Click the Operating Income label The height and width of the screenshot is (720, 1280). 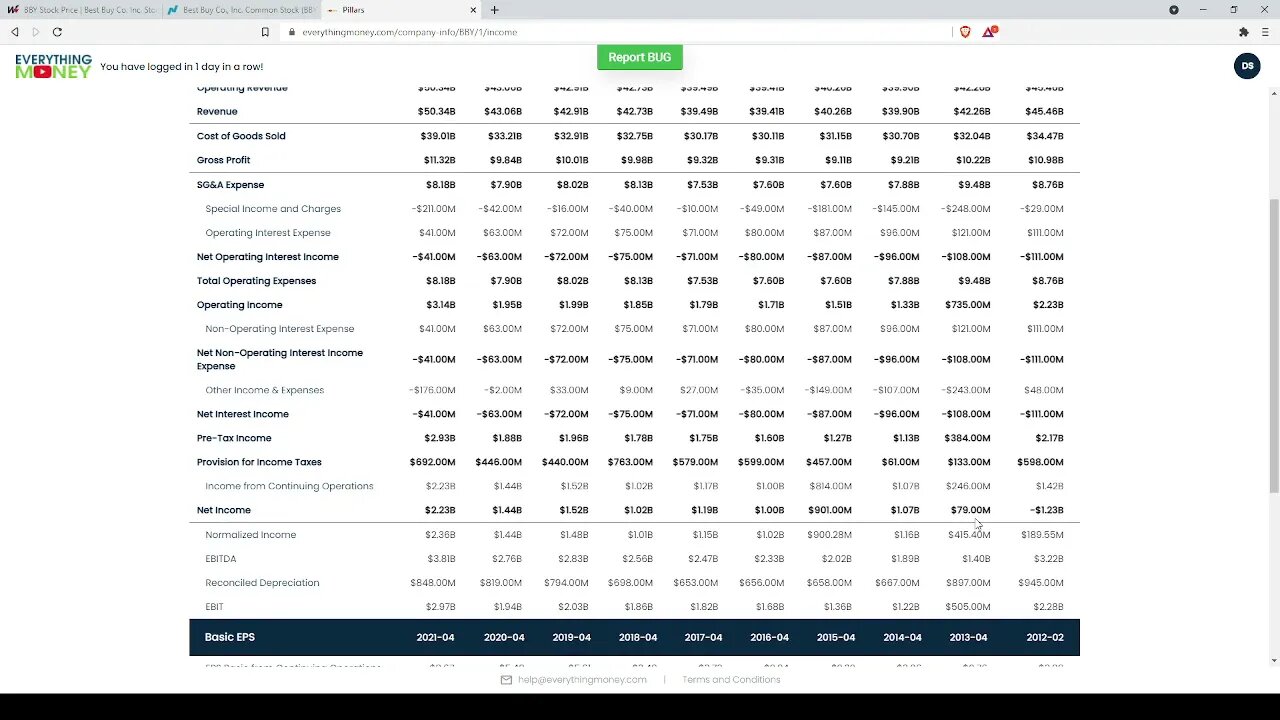240,305
